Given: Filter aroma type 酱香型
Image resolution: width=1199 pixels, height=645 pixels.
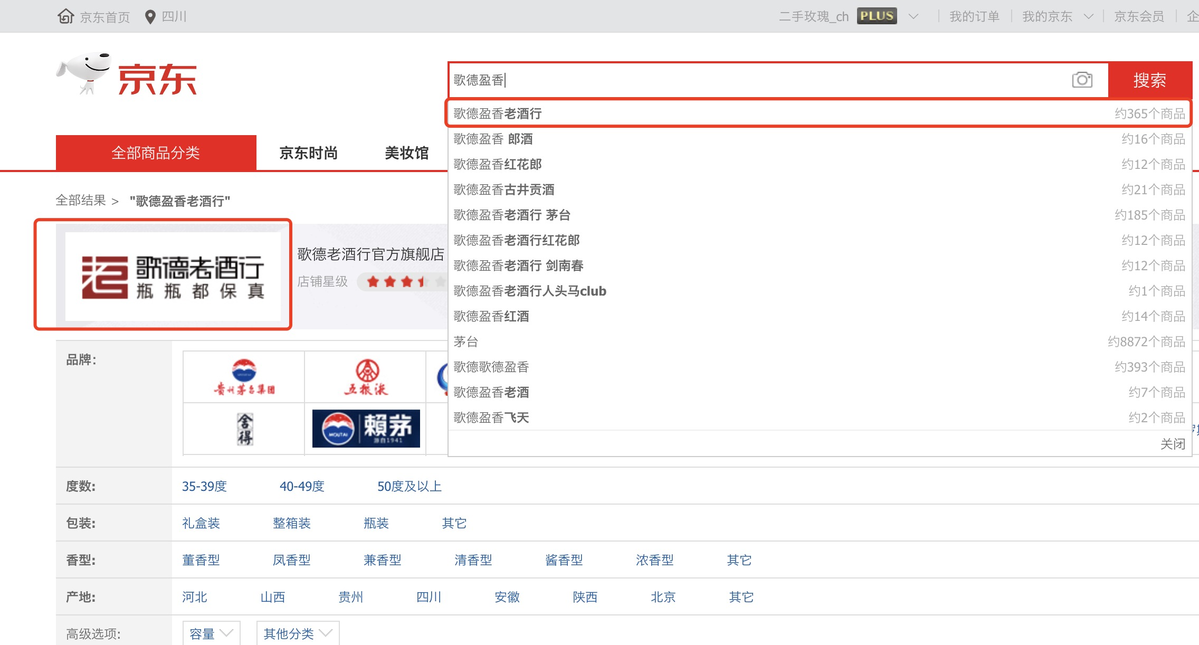Looking at the screenshot, I should tap(564, 560).
